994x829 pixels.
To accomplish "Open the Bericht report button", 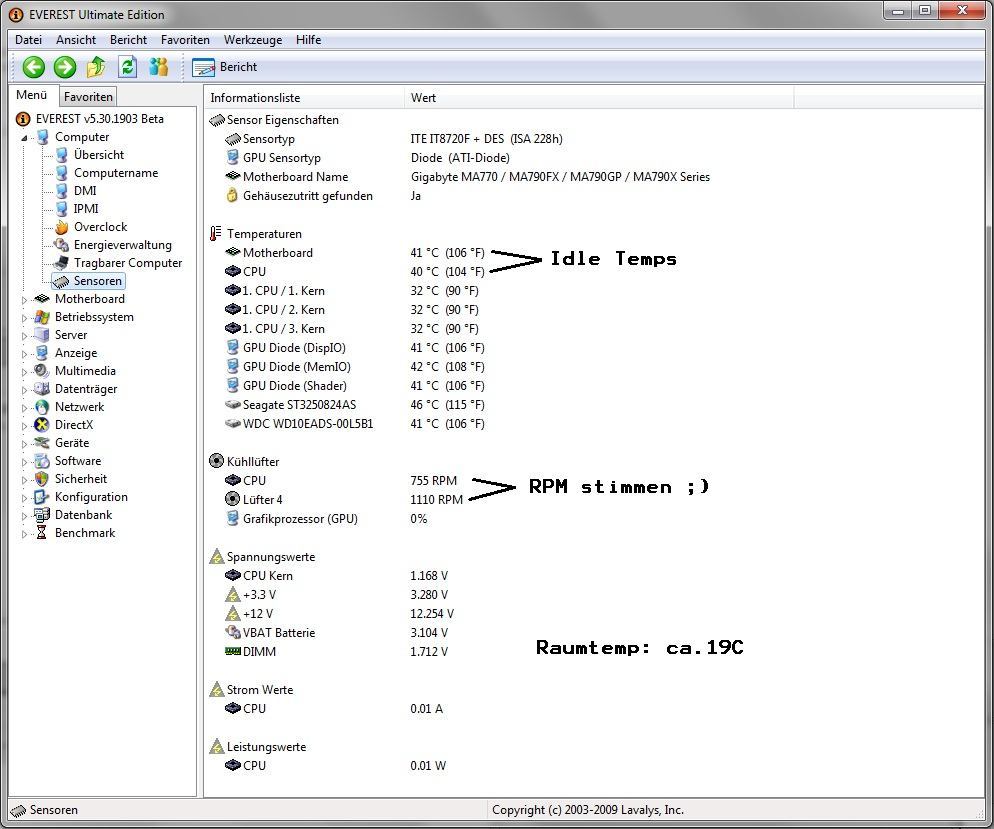I will point(225,67).
